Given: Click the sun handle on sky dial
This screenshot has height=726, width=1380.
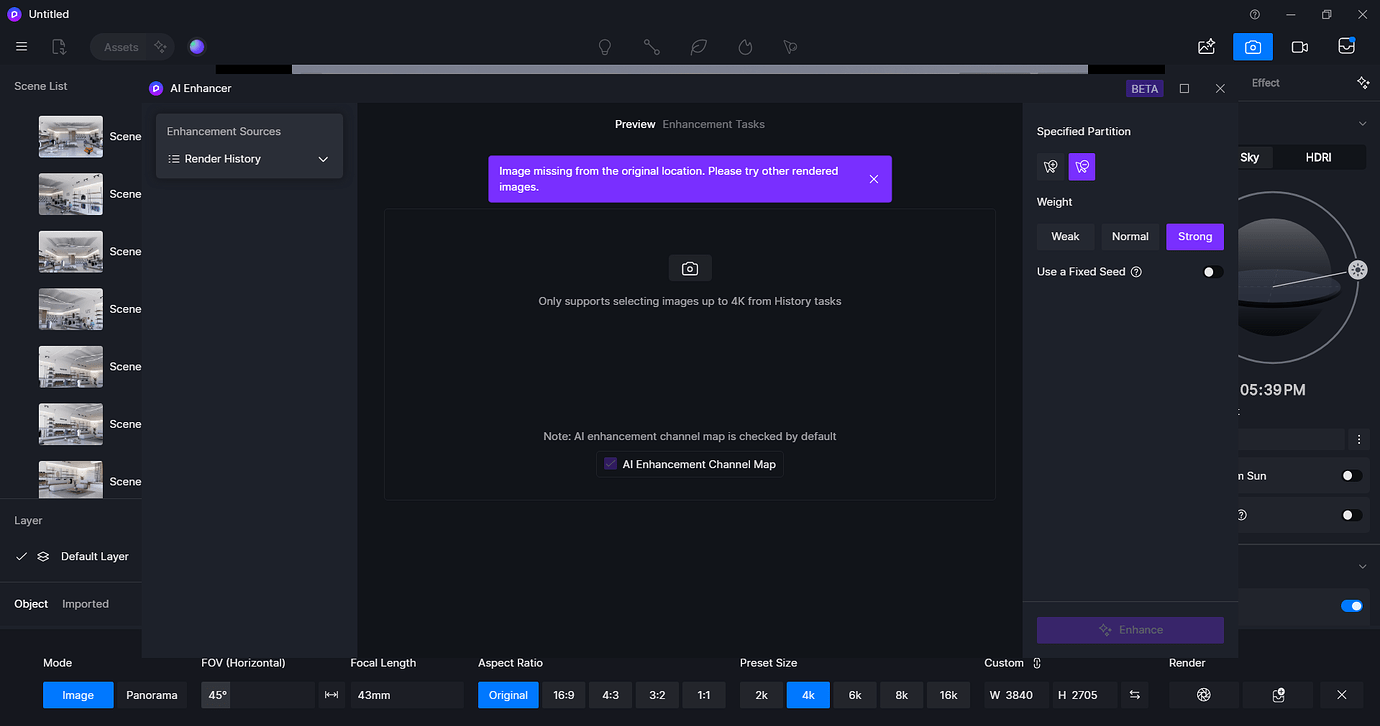Looking at the screenshot, I should pos(1357,269).
